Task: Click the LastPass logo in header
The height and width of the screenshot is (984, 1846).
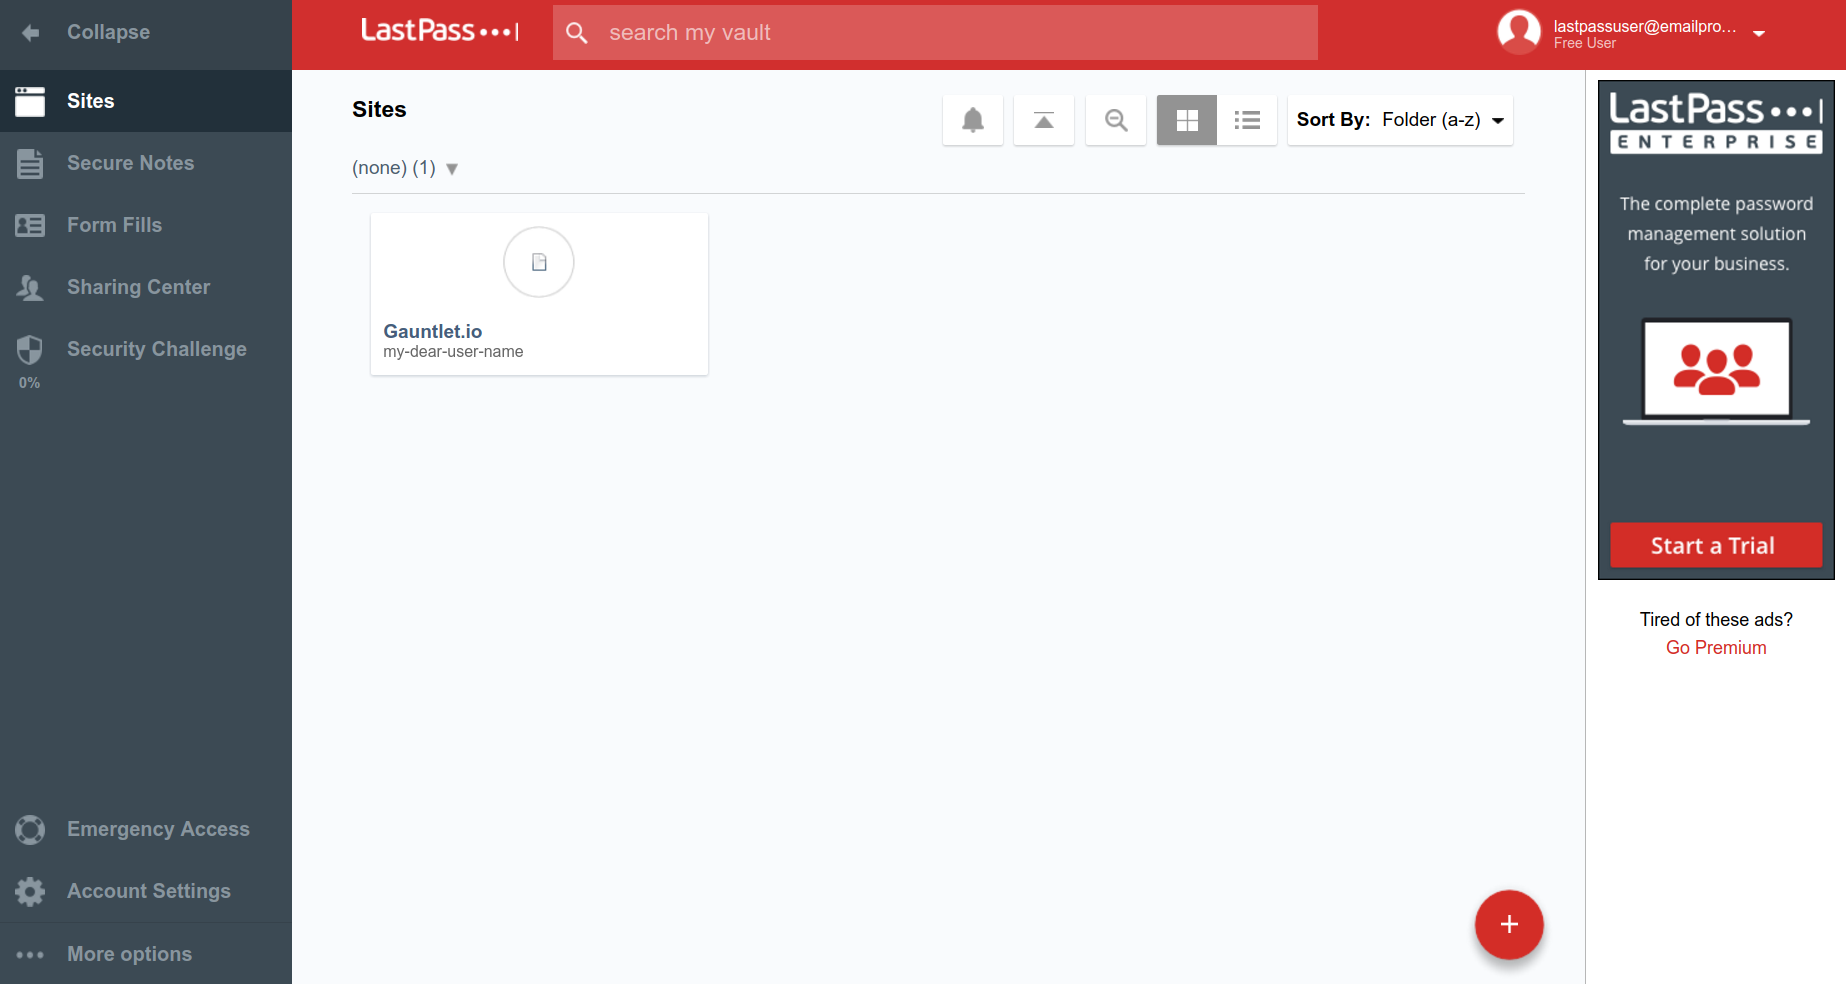Action: click(x=440, y=31)
